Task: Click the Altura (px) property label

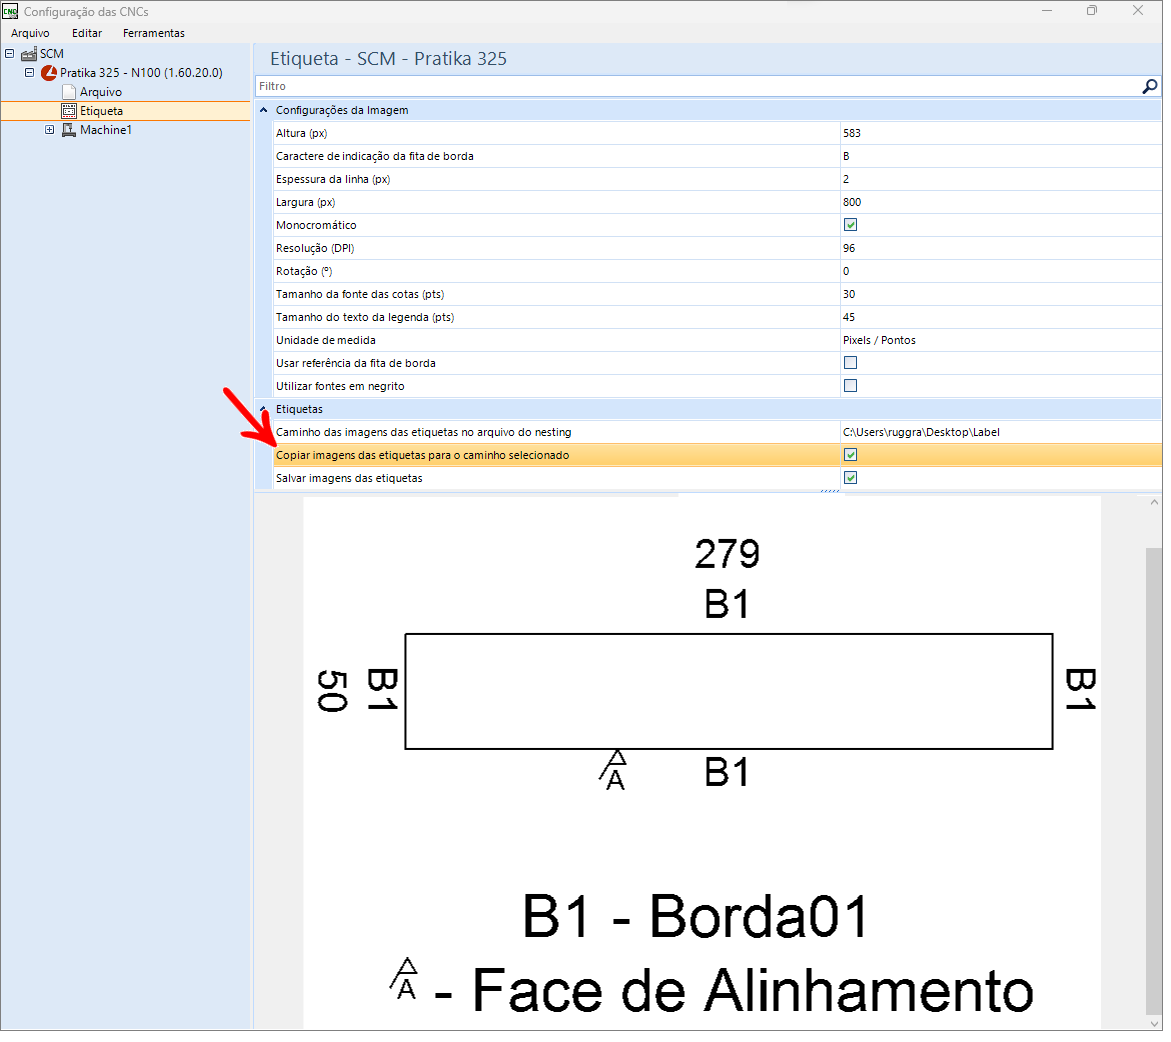Action: (x=303, y=134)
